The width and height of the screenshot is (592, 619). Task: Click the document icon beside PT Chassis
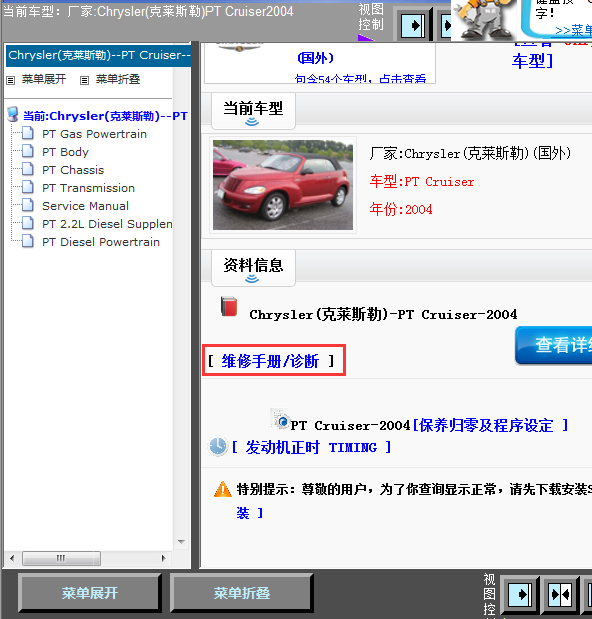coord(28,169)
